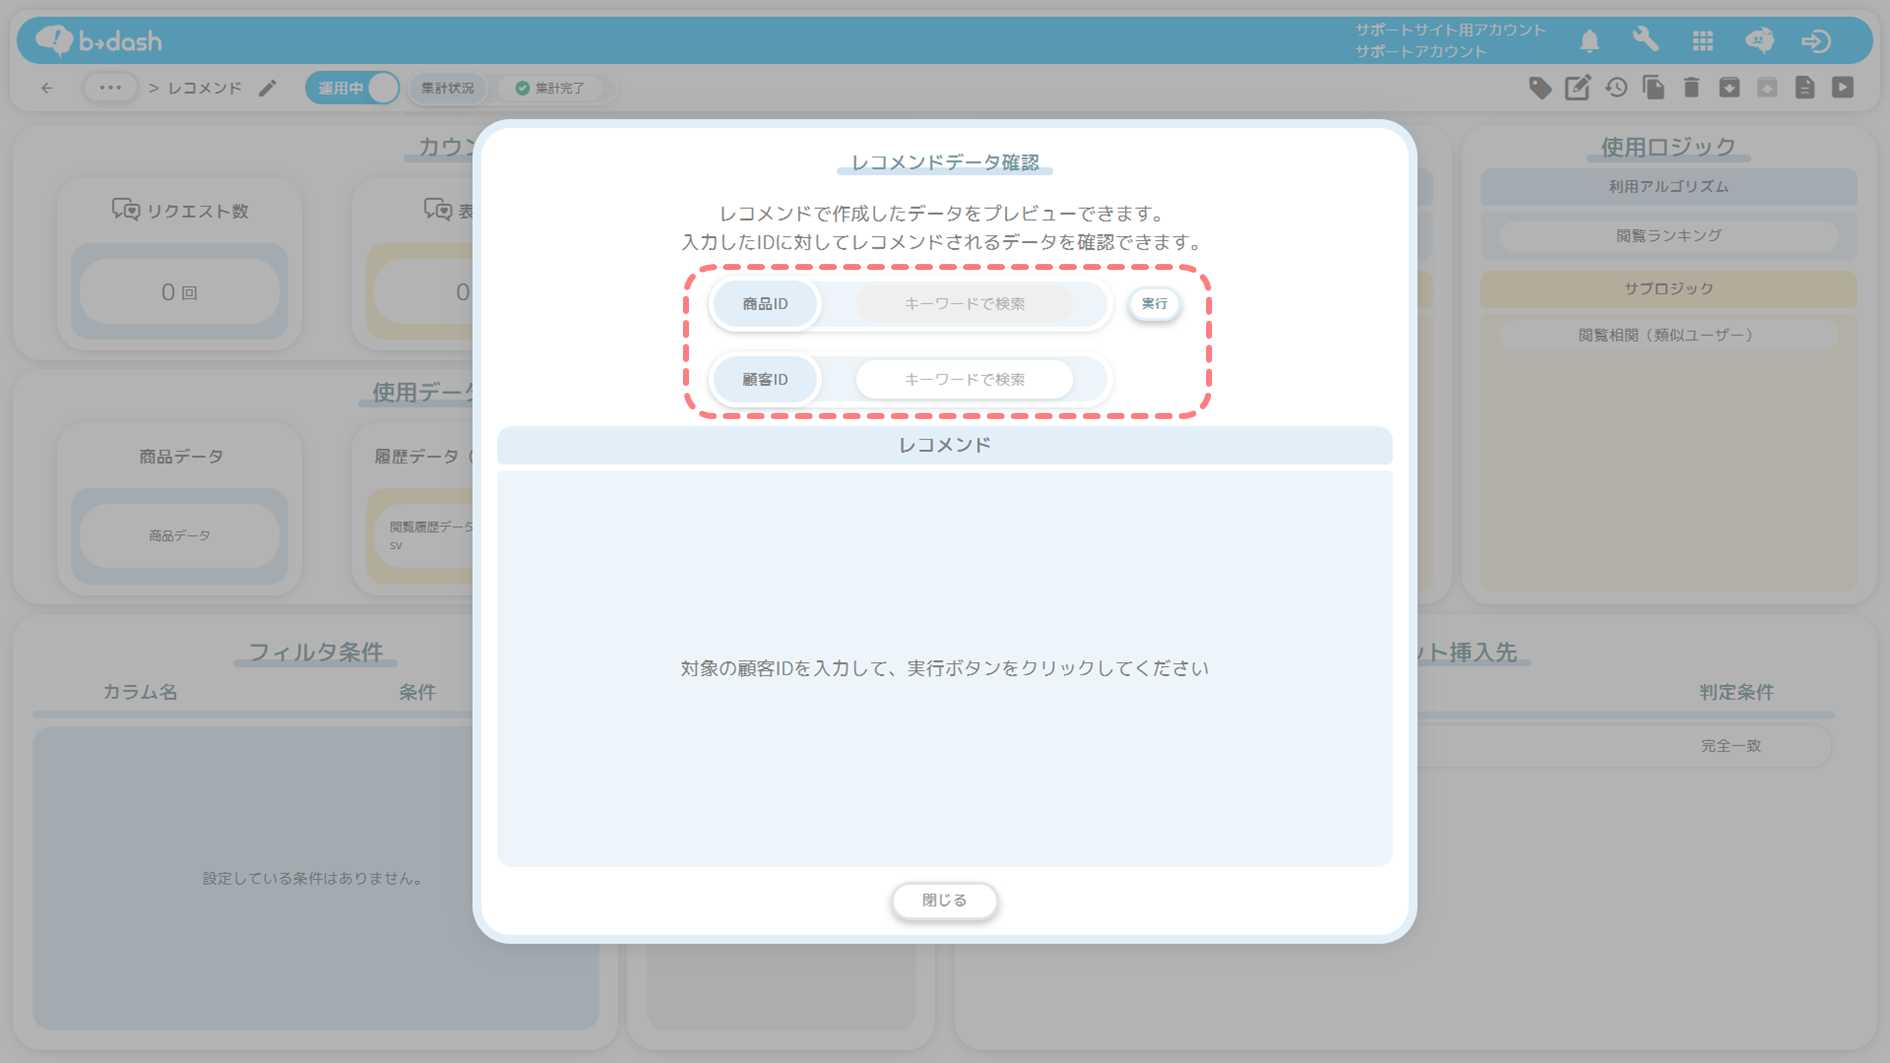Click the support chat mascot icon

click(1760, 40)
